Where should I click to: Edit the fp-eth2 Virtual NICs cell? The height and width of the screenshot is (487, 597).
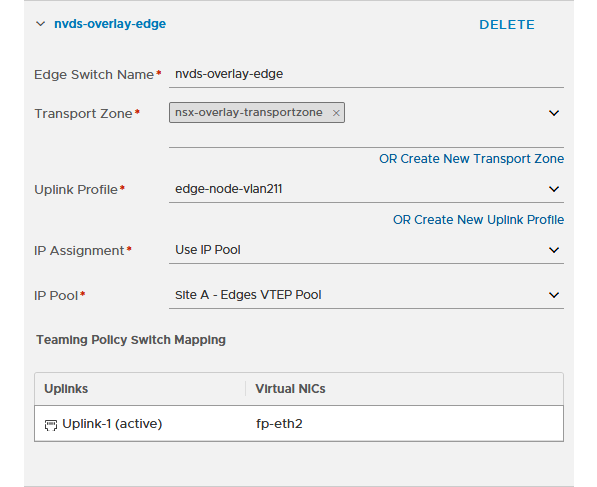tap(279, 424)
